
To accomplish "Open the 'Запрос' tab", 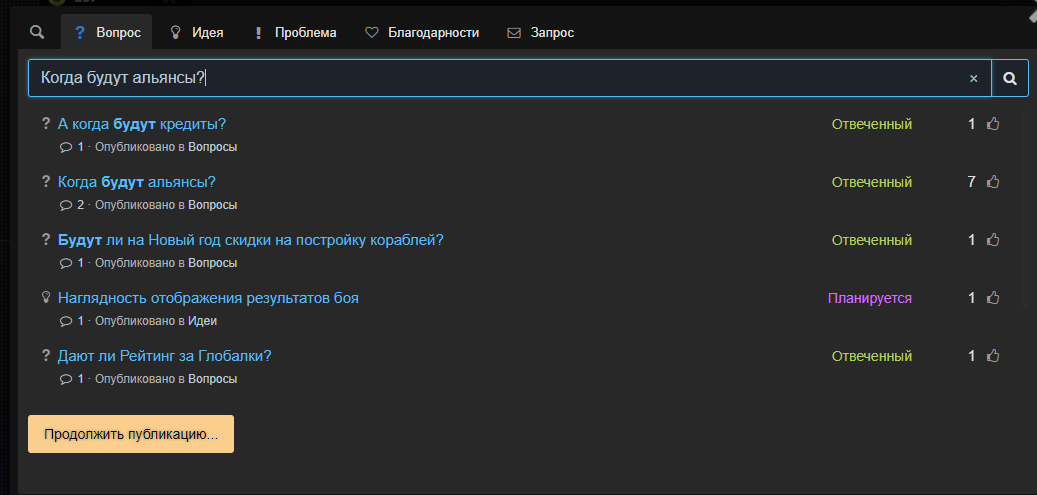I will 540,33.
